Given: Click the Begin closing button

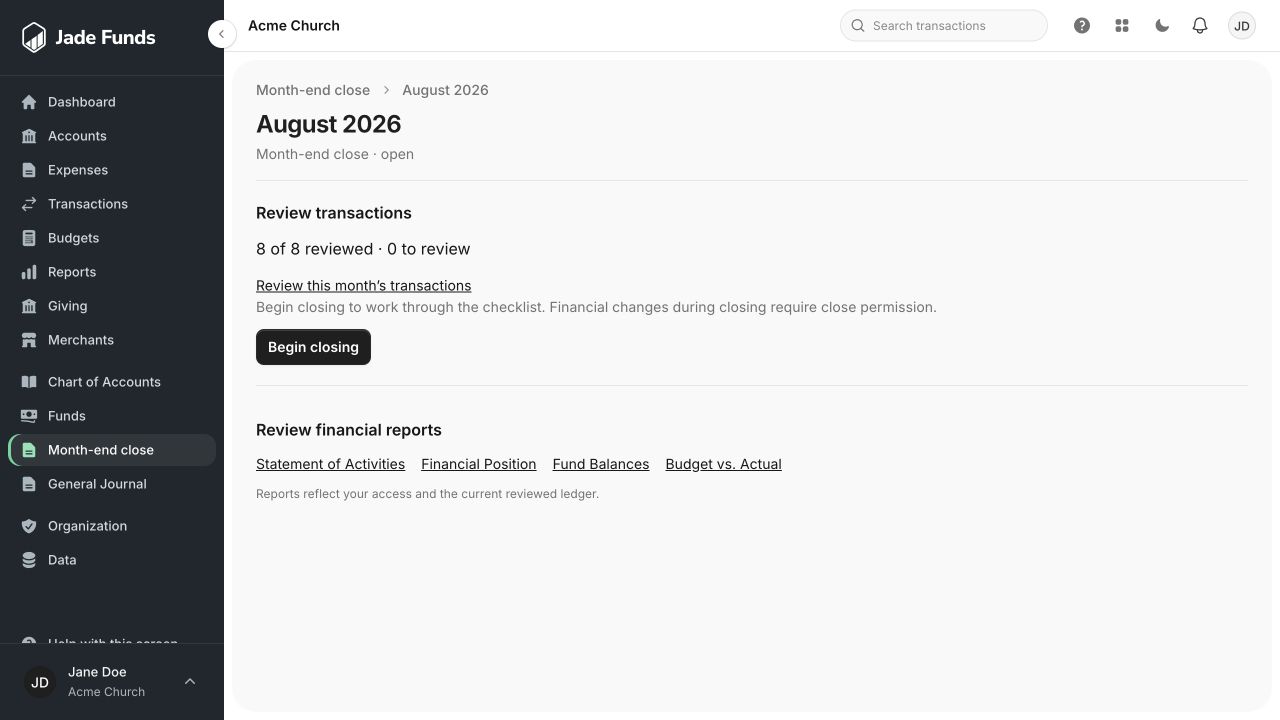Looking at the screenshot, I should coord(313,347).
